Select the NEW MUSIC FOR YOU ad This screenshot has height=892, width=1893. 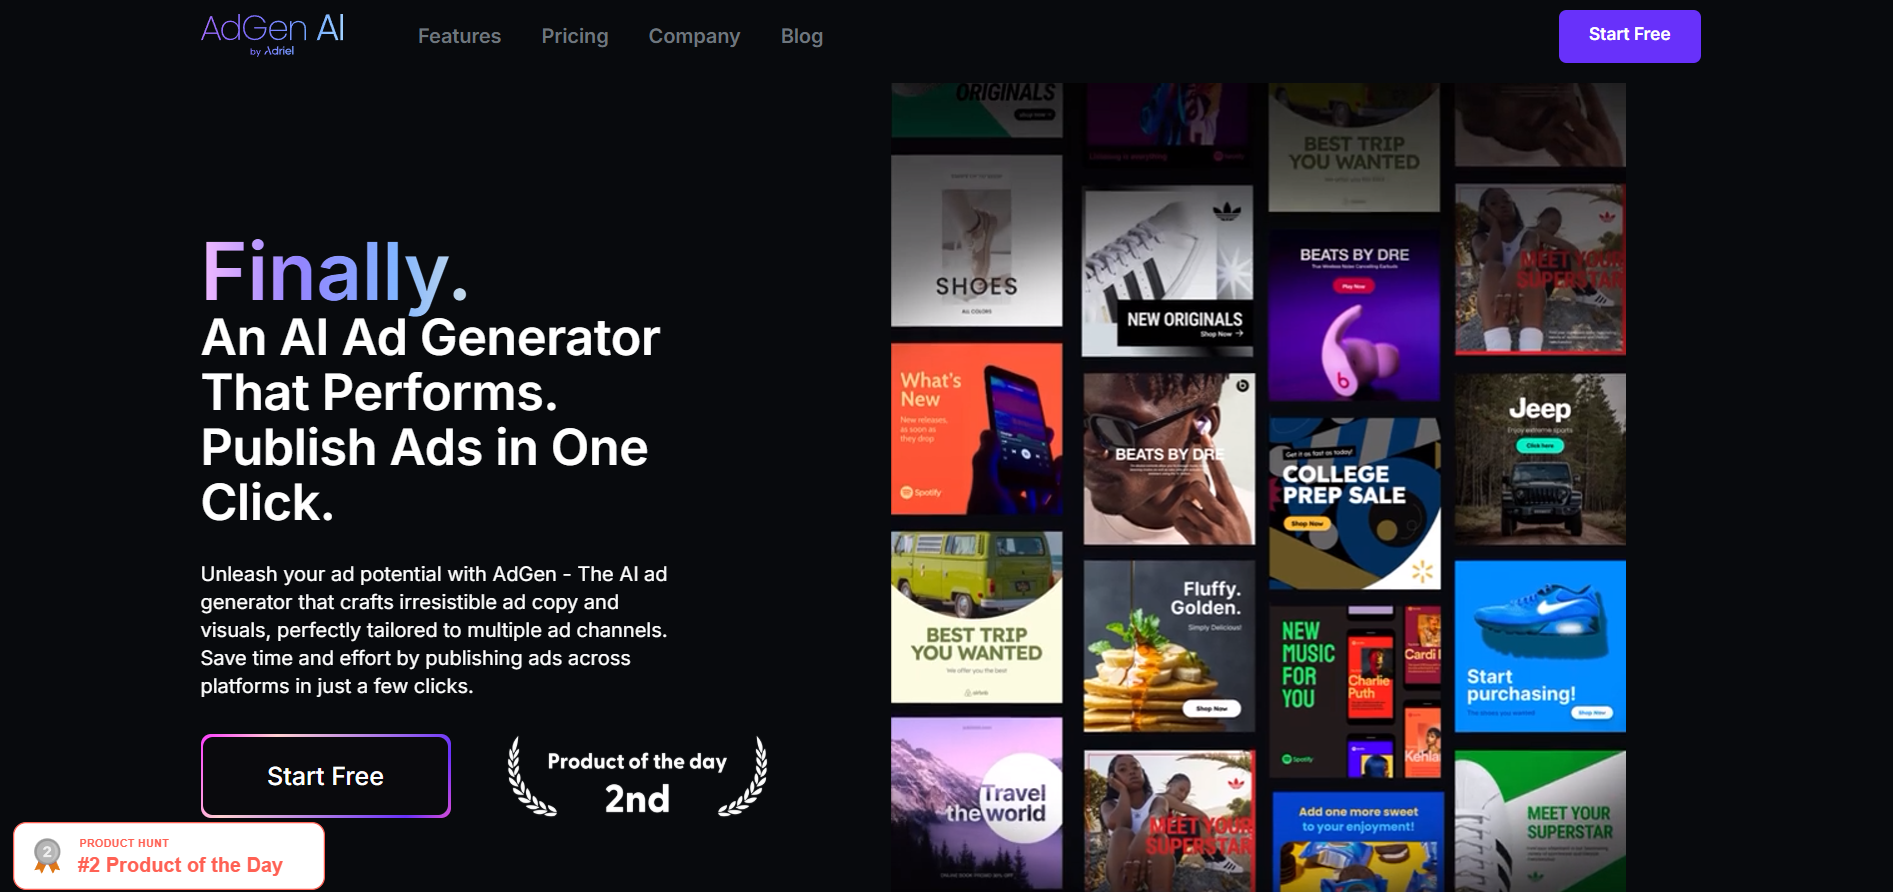(x=1354, y=691)
